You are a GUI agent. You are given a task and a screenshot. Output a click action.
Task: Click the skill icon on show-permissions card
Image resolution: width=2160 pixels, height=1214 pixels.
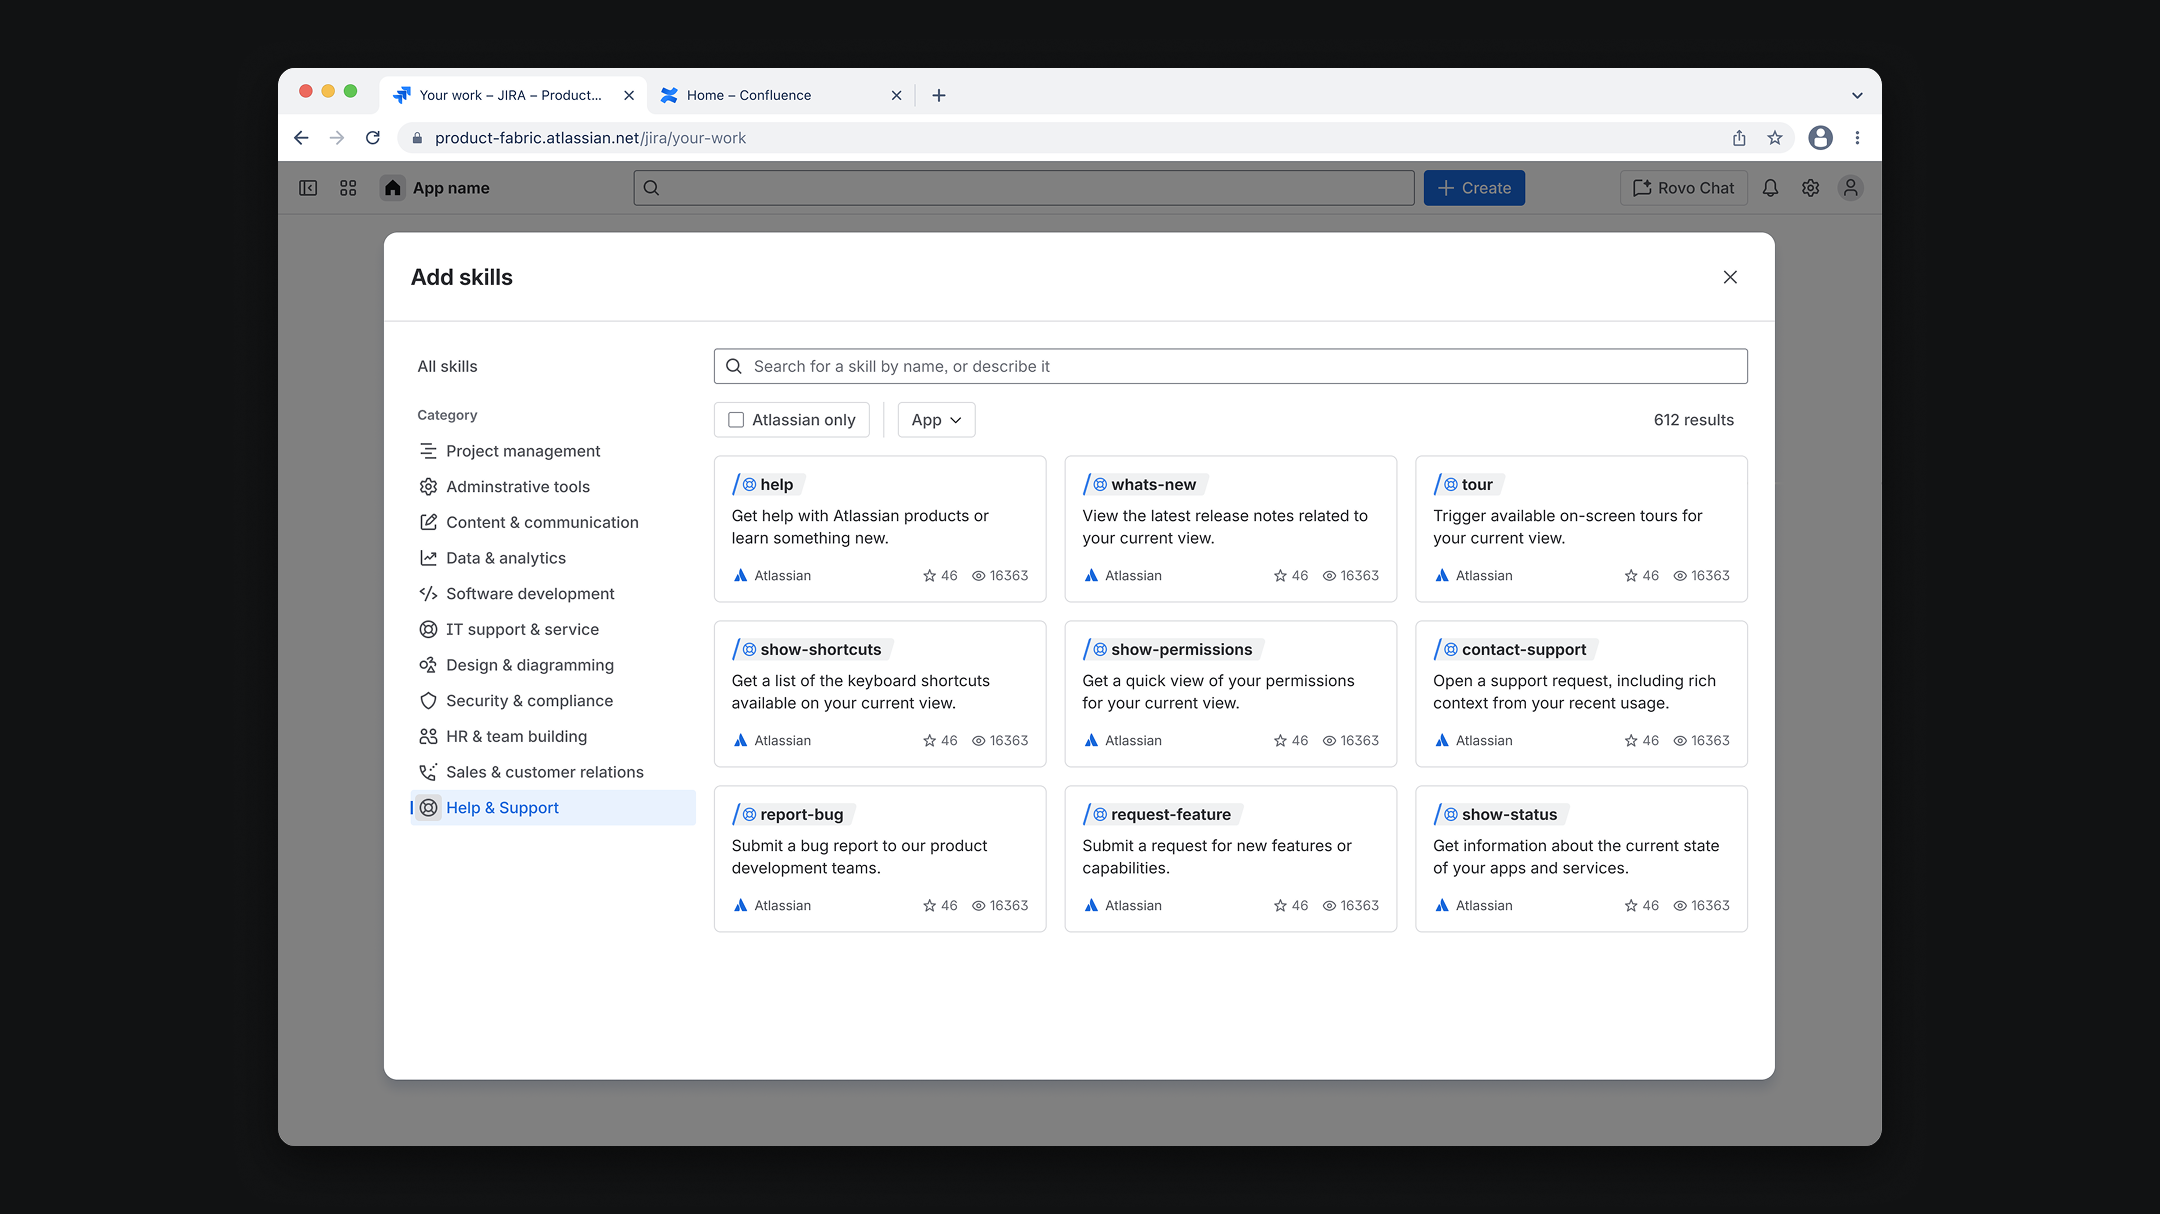coord(1100,650)
